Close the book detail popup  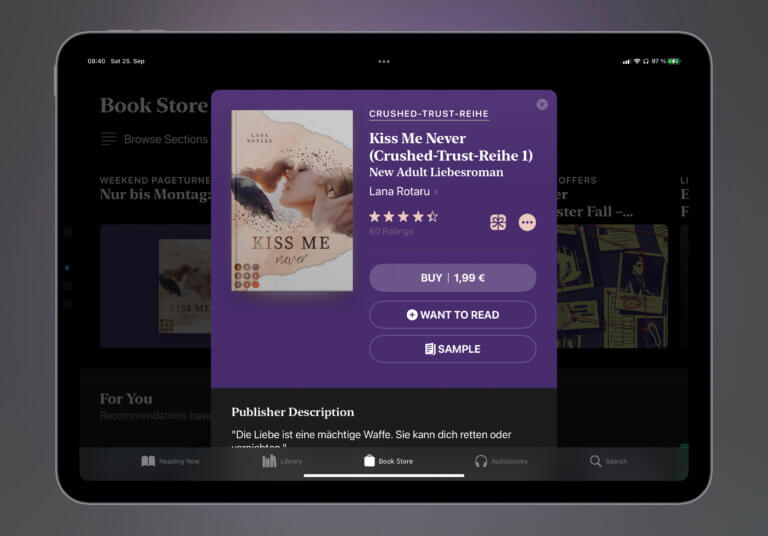click(x=542, y=104)
